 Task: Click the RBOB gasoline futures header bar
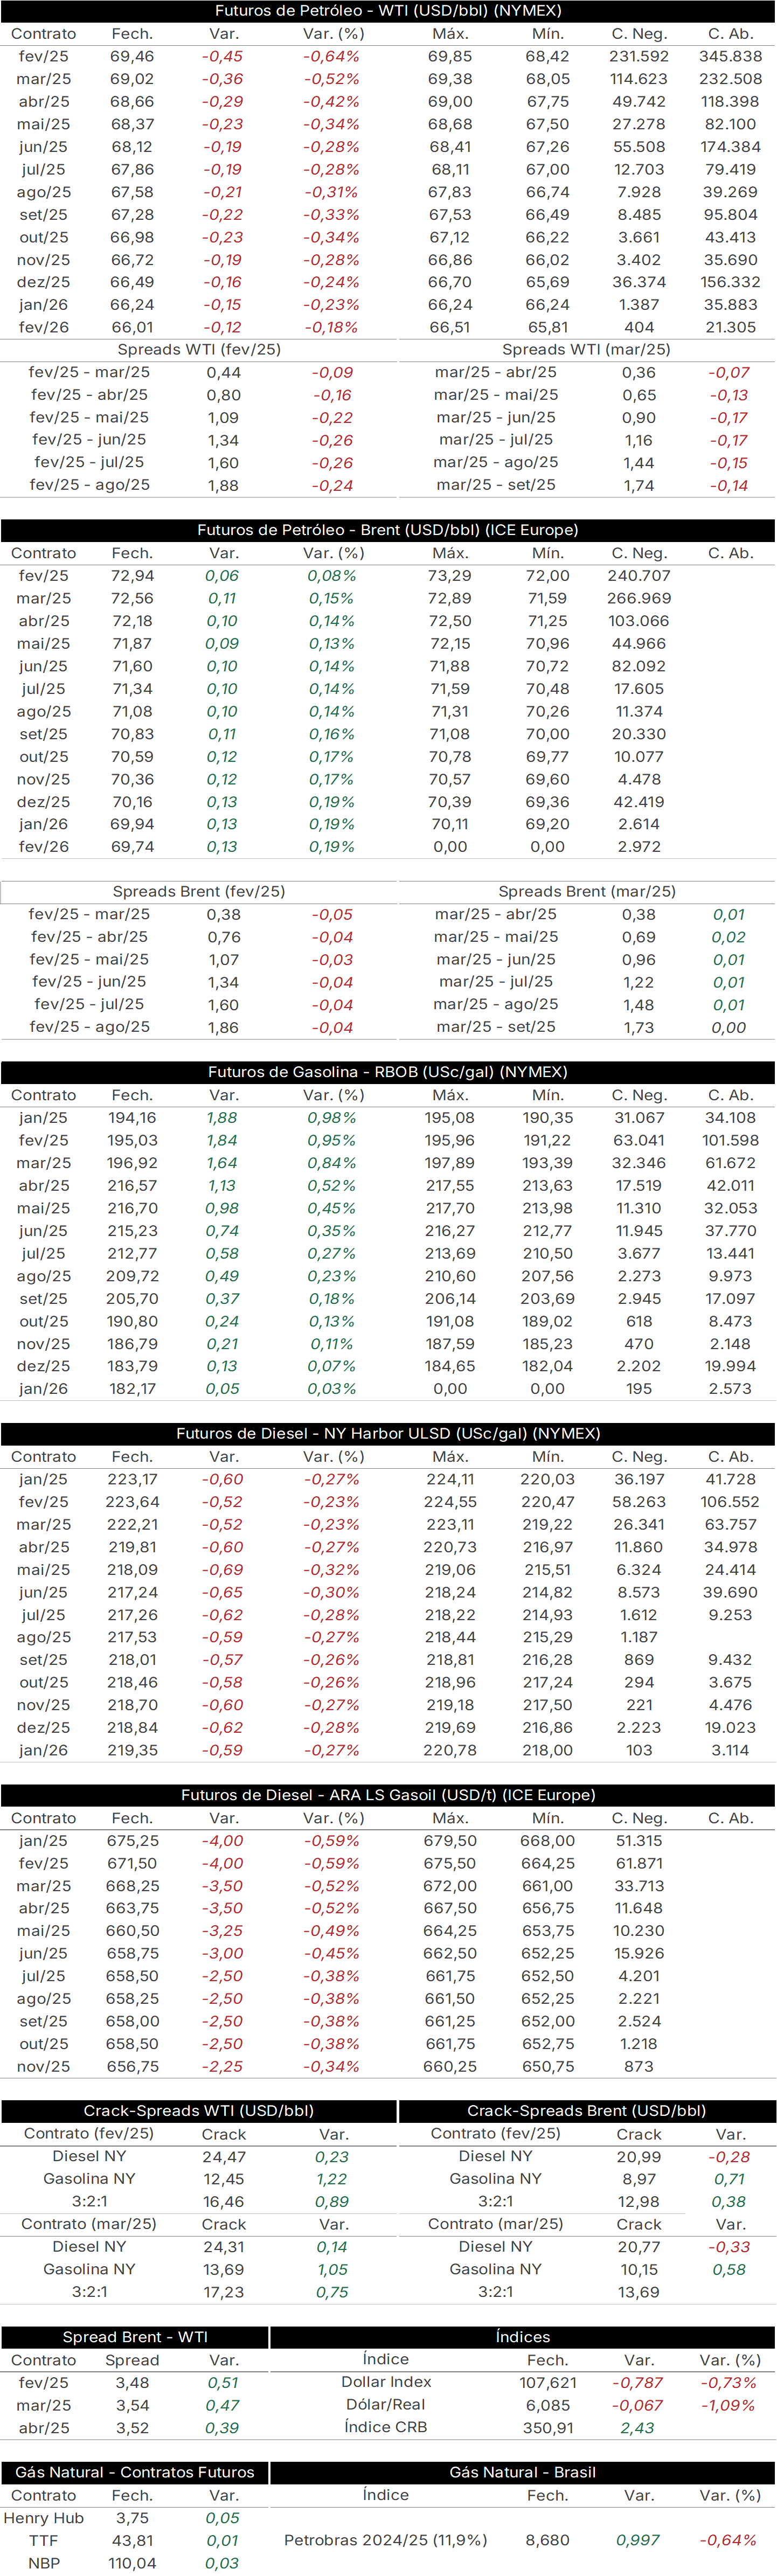coord(388,1072)
